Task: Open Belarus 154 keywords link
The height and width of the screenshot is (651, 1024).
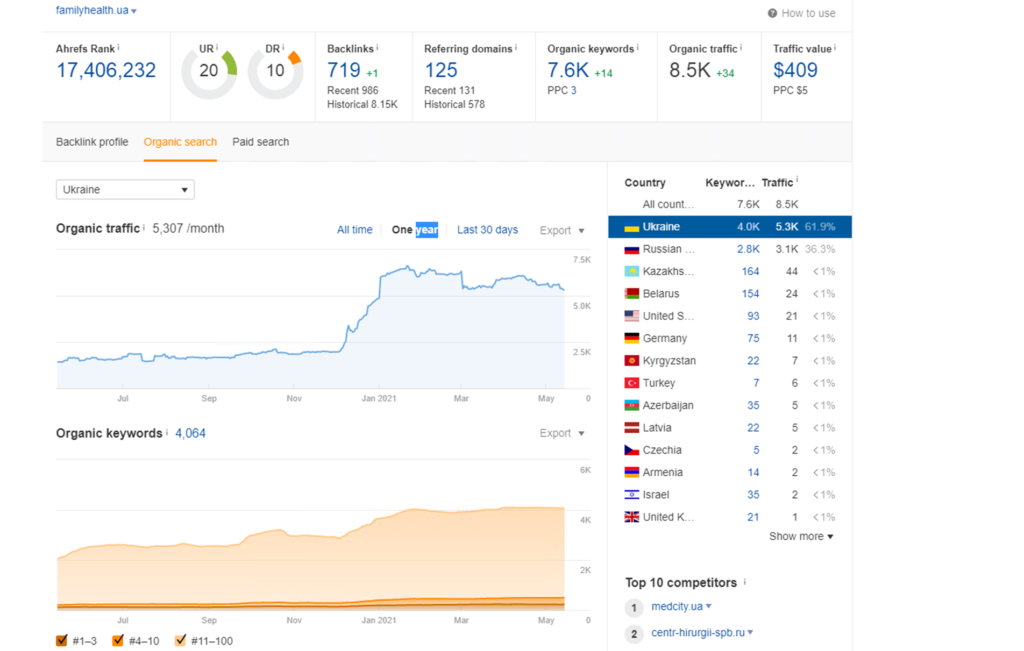Action: [x=750, y=294]
